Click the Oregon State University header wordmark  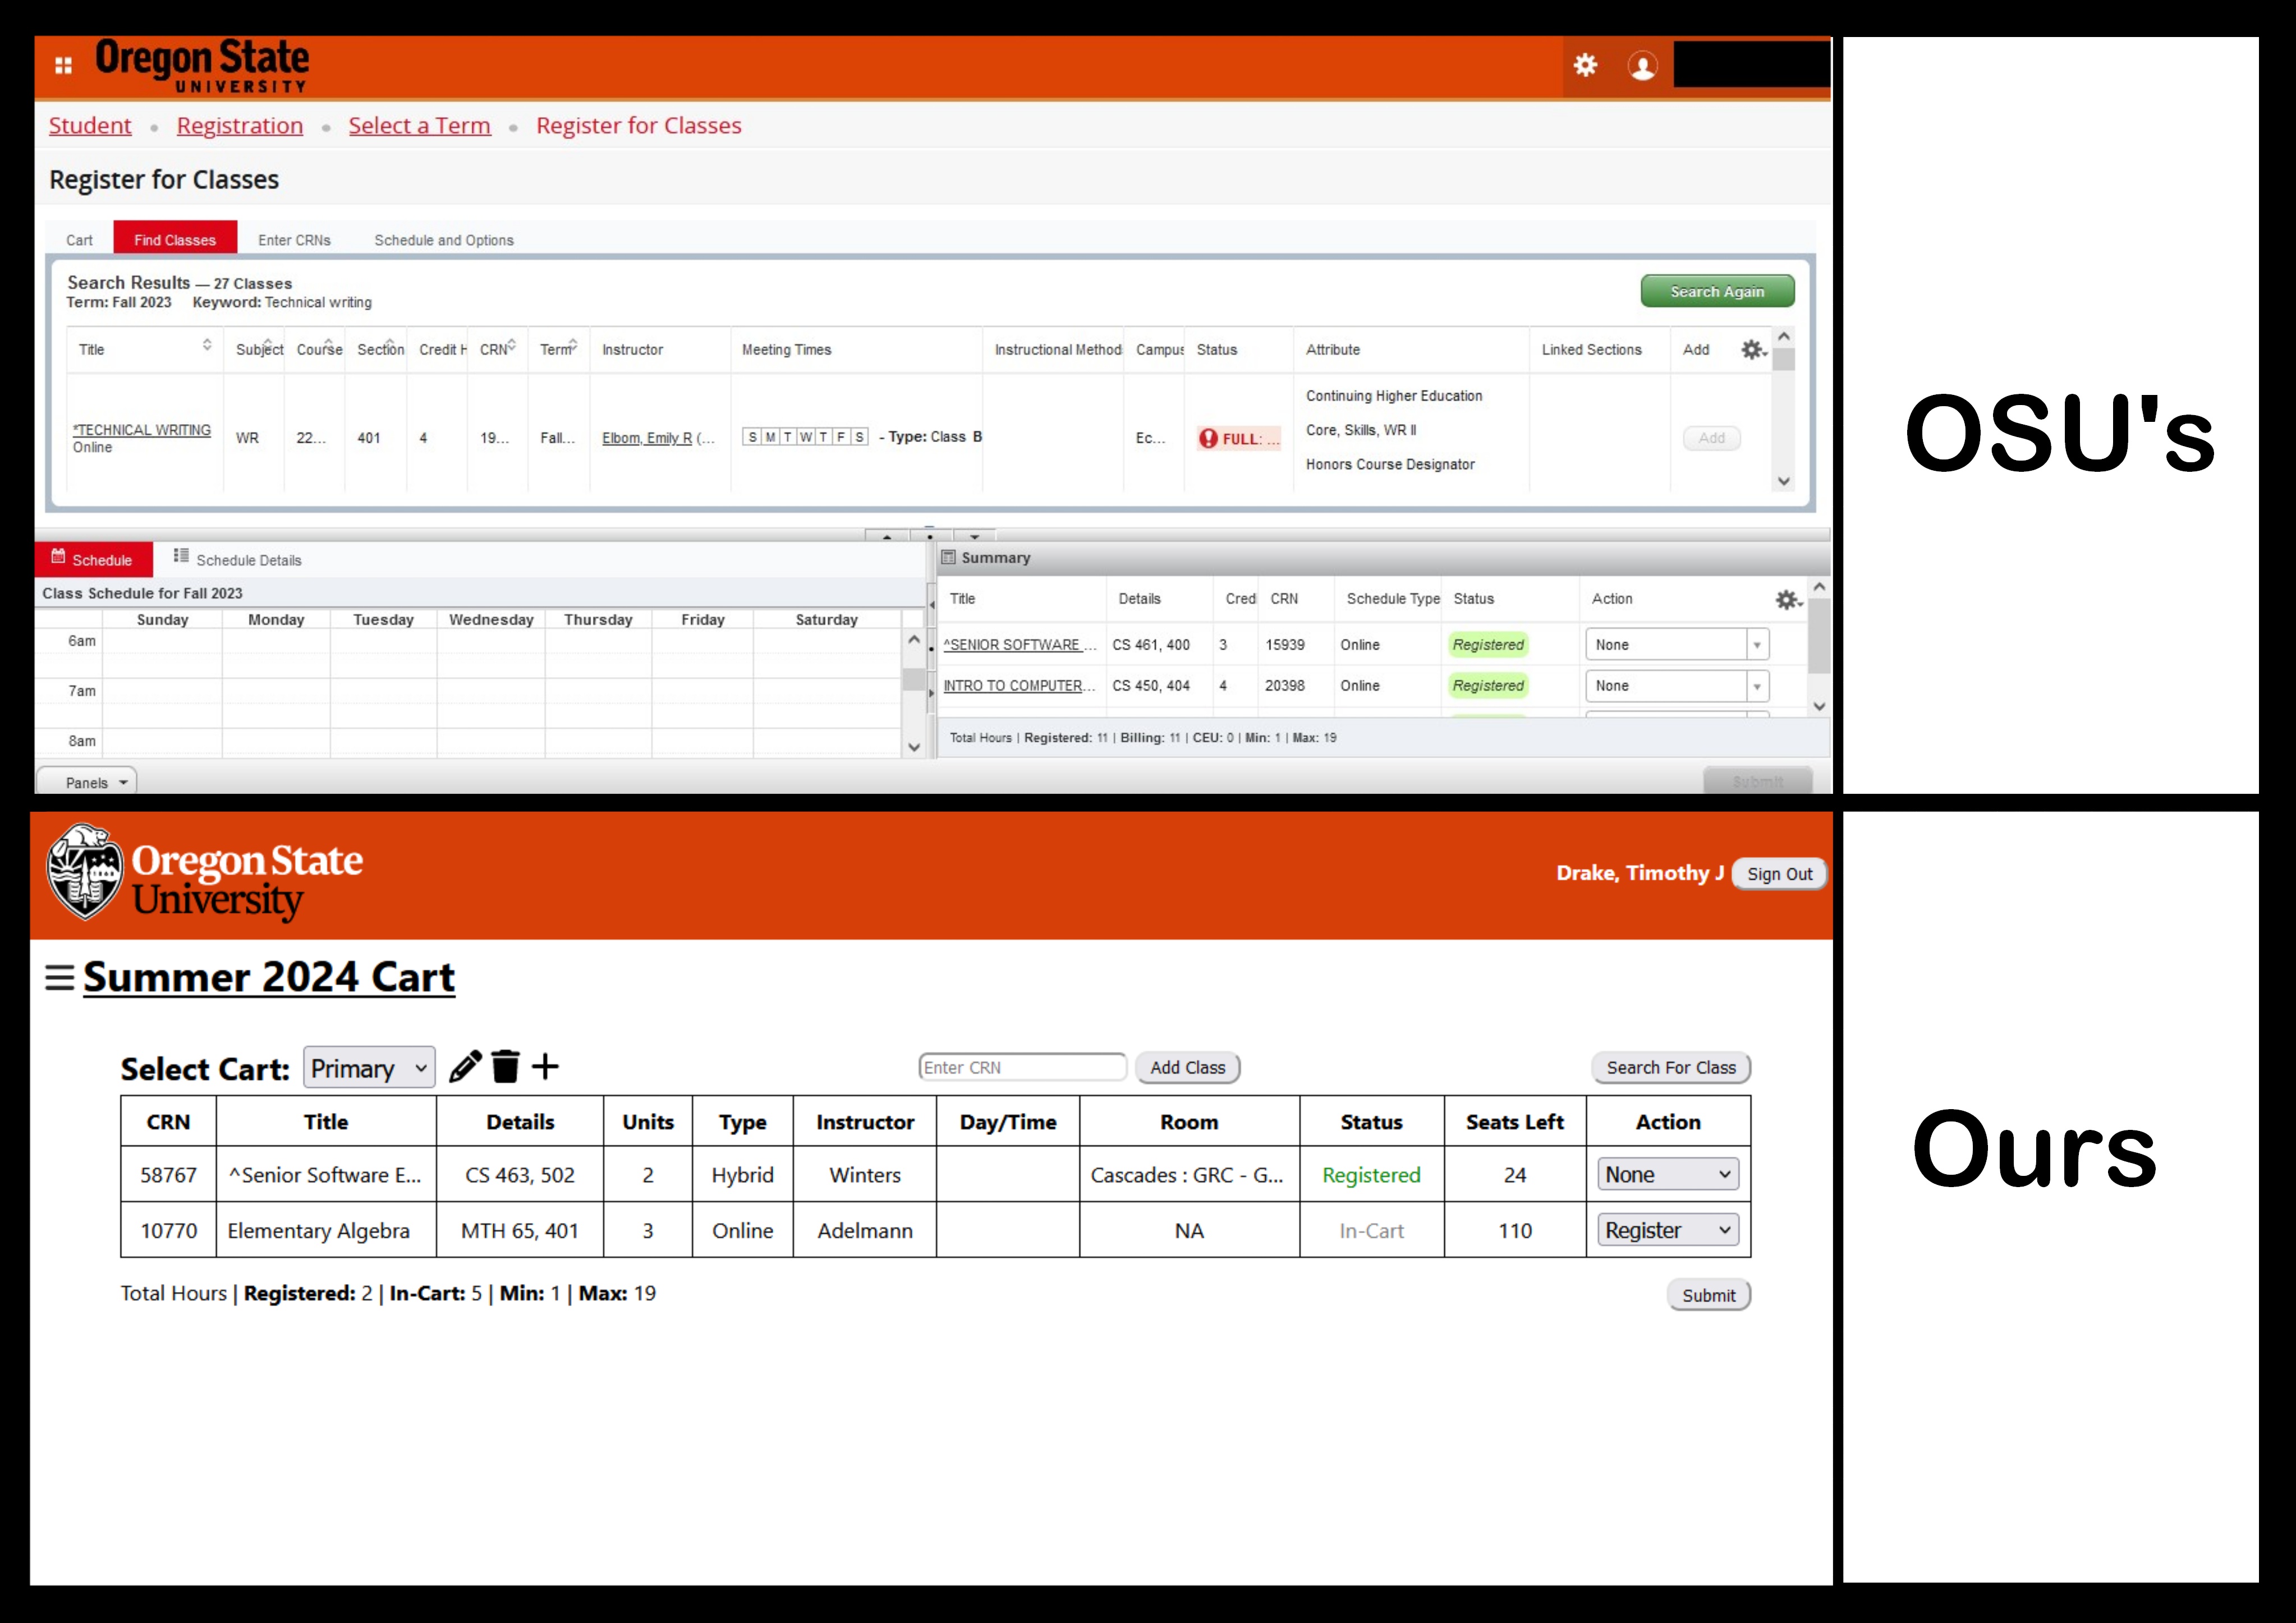point(202,66)
